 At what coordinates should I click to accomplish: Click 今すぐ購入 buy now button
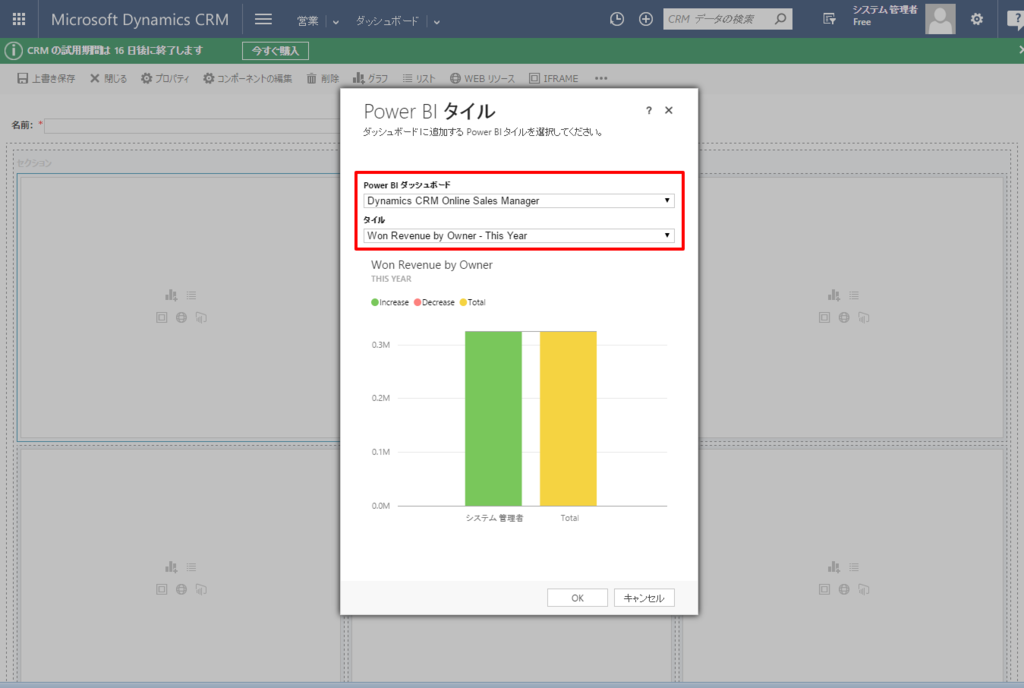[x=275, y=50]
